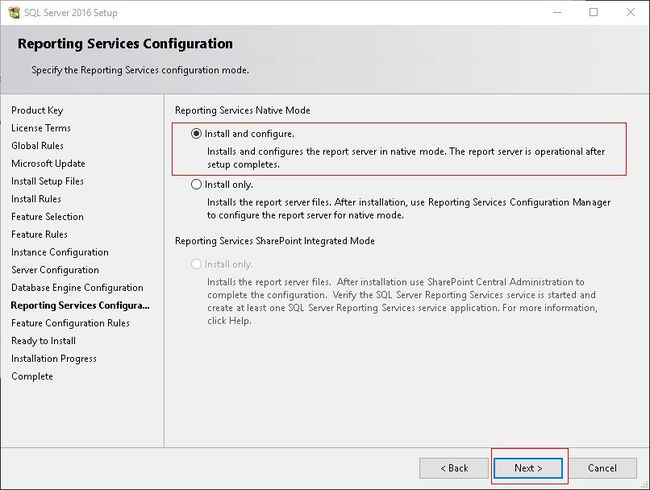Open Ready to Install step
Screen dimensions: 650x490
click(44, 341)
